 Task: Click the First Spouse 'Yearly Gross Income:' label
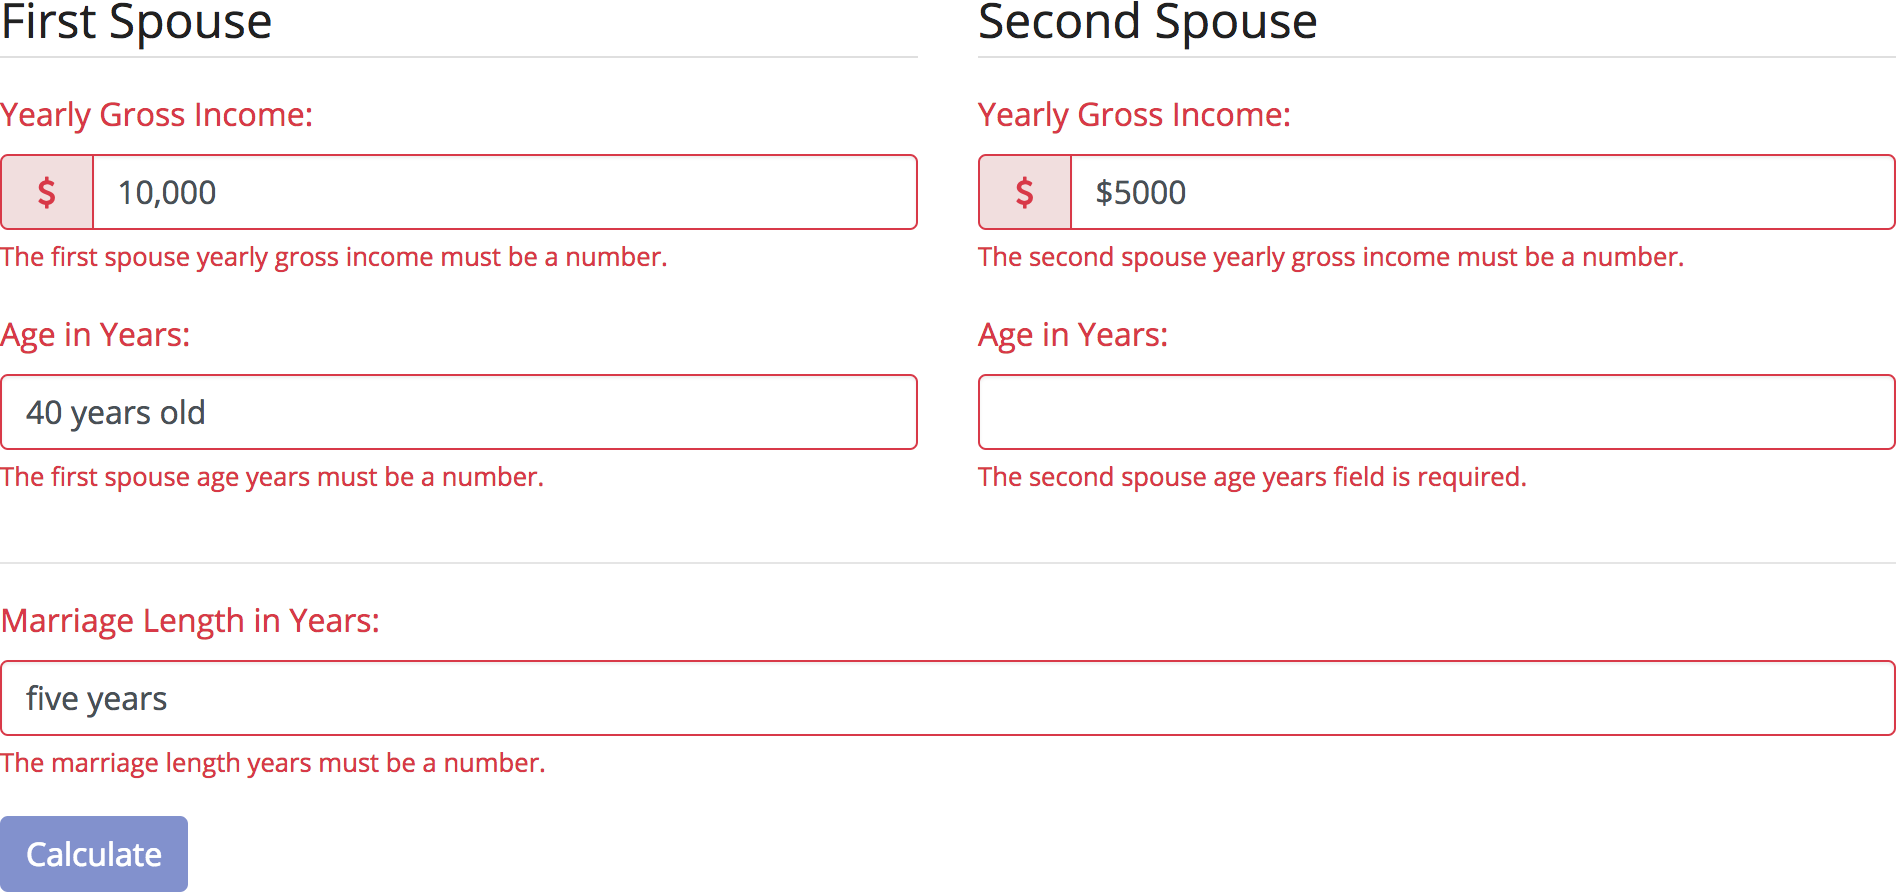point(157,115)
